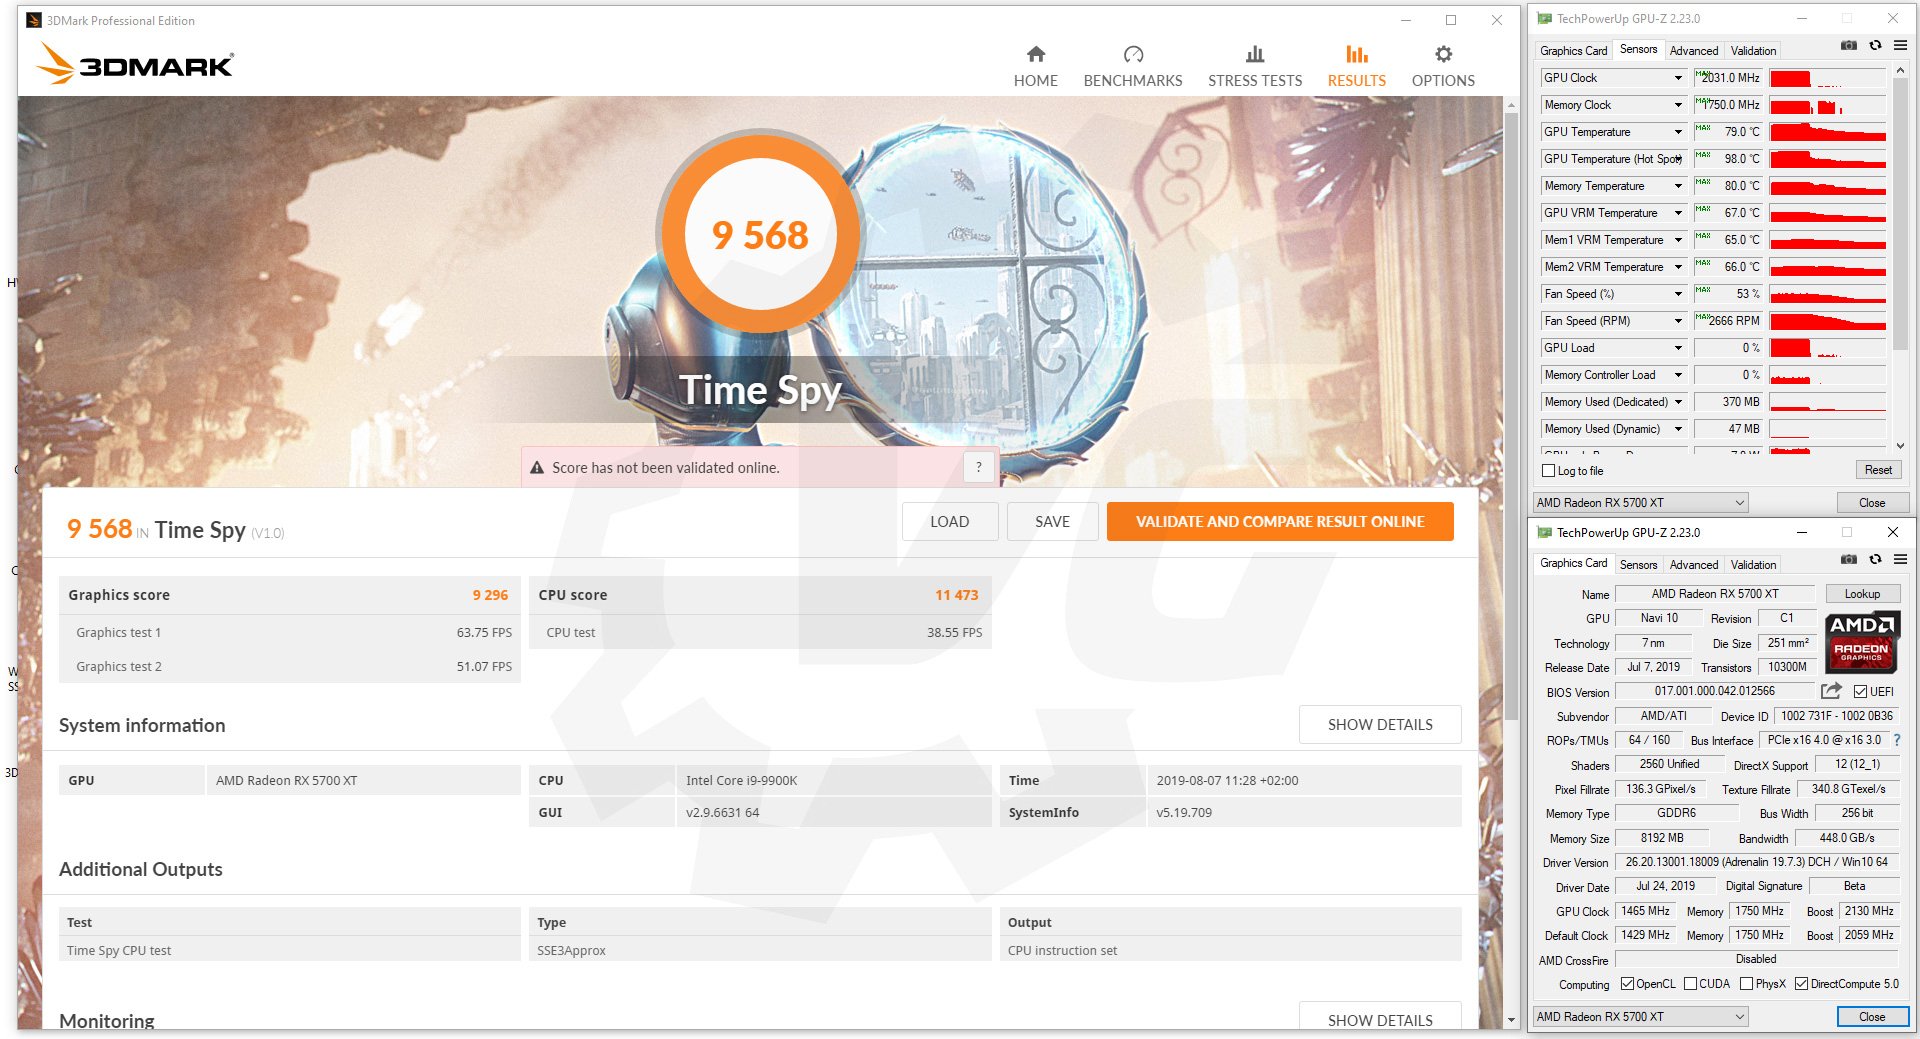Screen dimensions: 1920x1039
Task: Click the CPU score value 11 473
Action: pyautogui.click(x=956, y=595)
